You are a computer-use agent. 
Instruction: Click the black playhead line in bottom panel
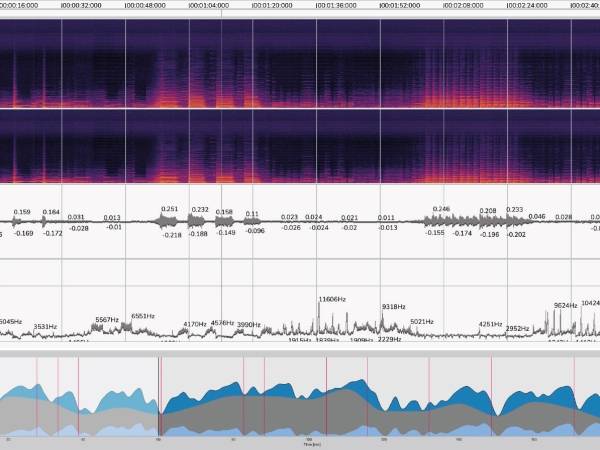tap(158, 396)
